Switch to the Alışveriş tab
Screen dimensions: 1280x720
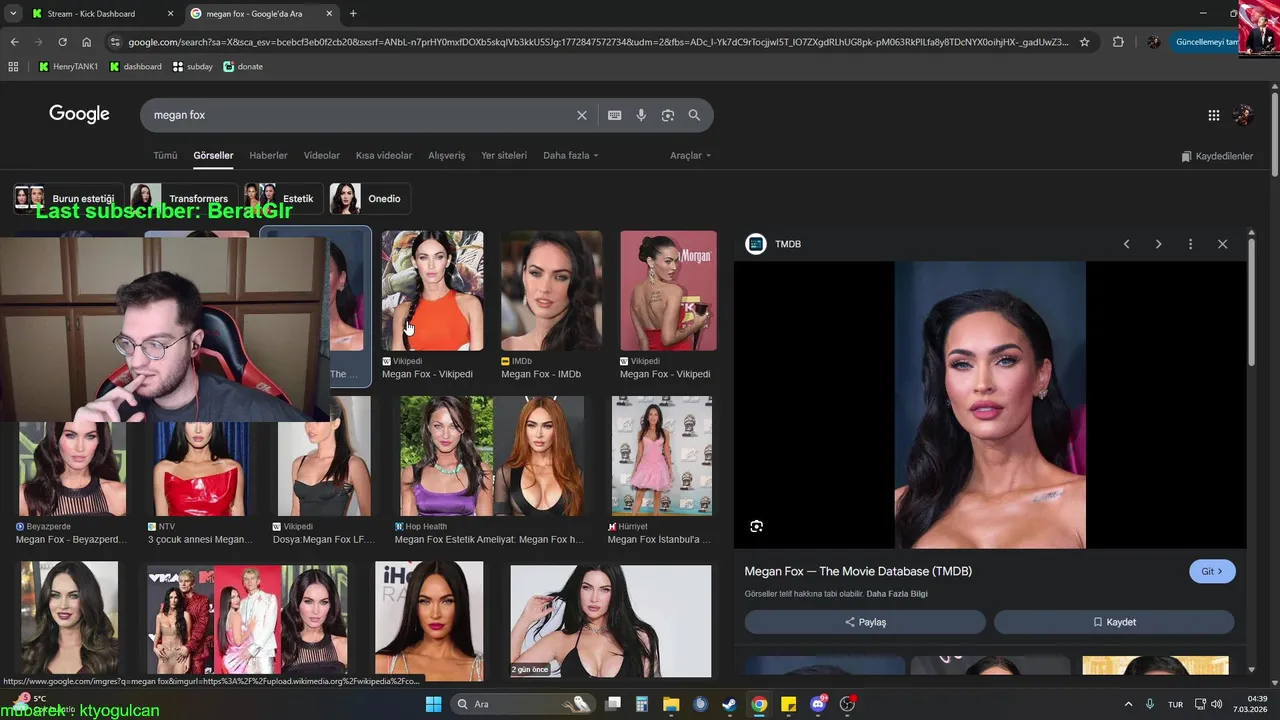point(447,156)
